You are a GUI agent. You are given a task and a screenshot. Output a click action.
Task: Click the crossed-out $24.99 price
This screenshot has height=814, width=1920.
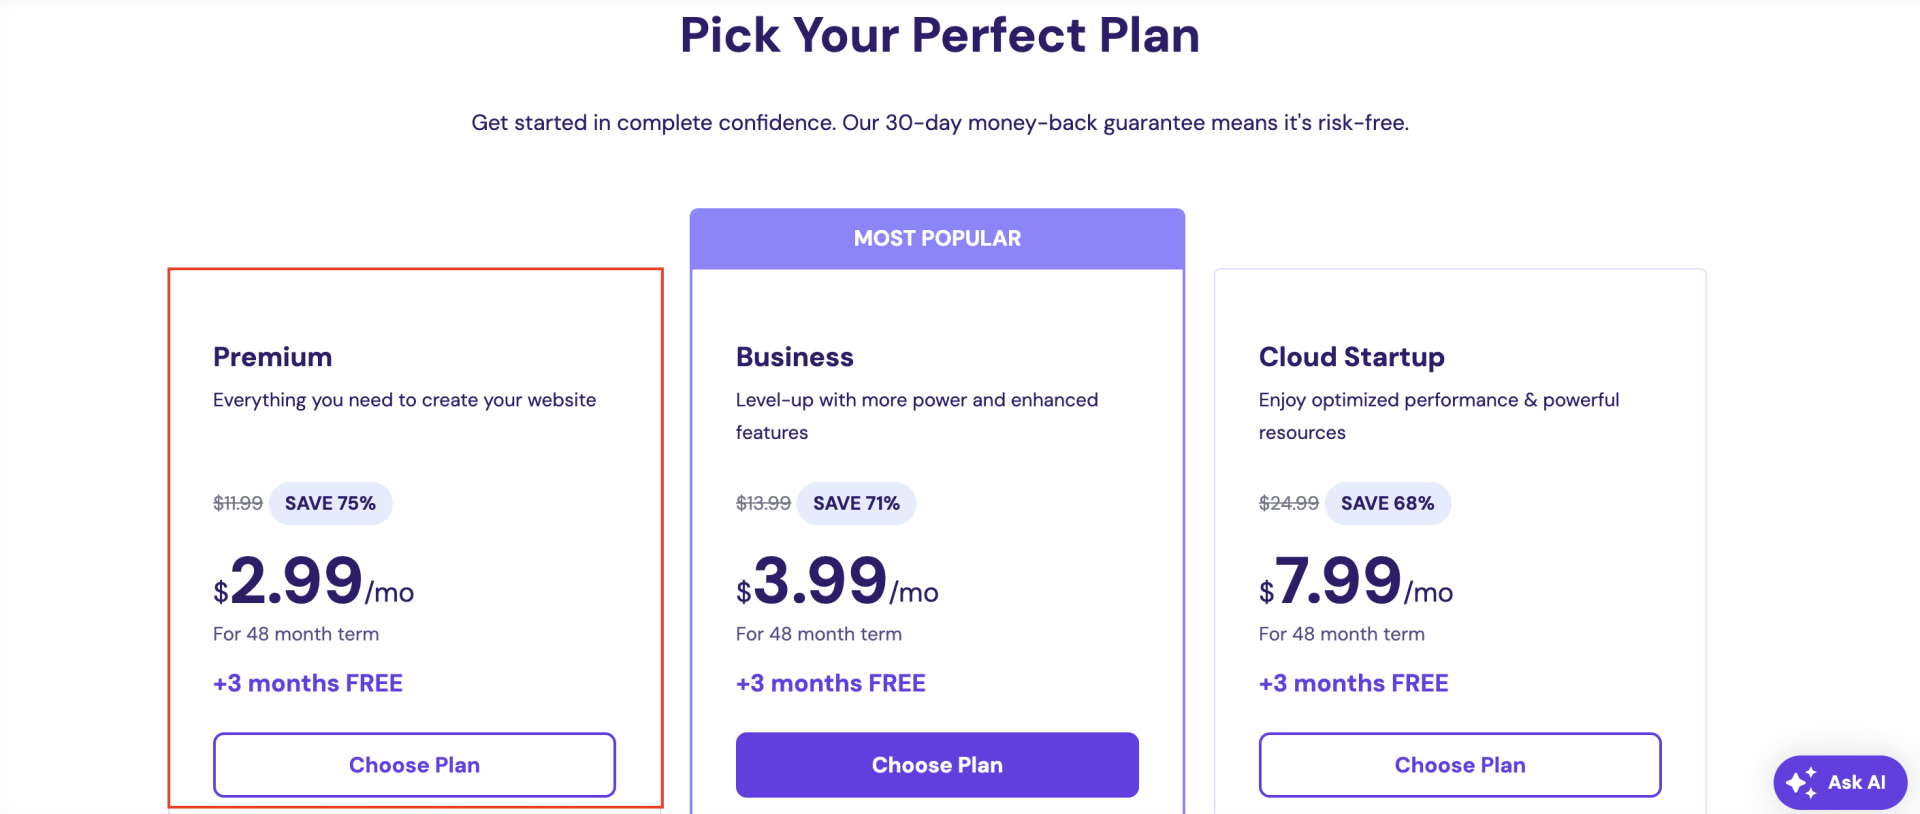[x=1288, y=503]
